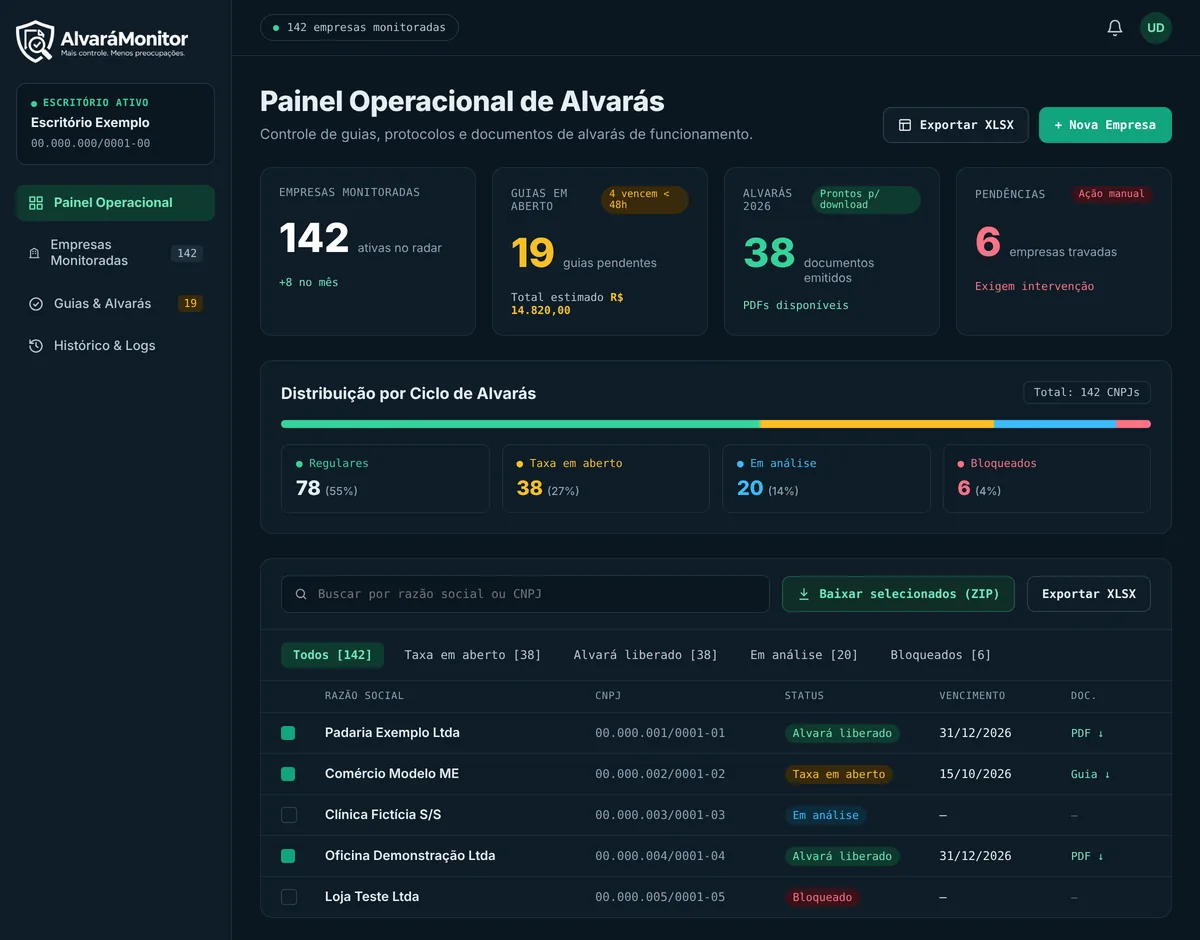Select the Taxa em aberto [38] tab
1200x940 pixels.
(x=472, y=655)
